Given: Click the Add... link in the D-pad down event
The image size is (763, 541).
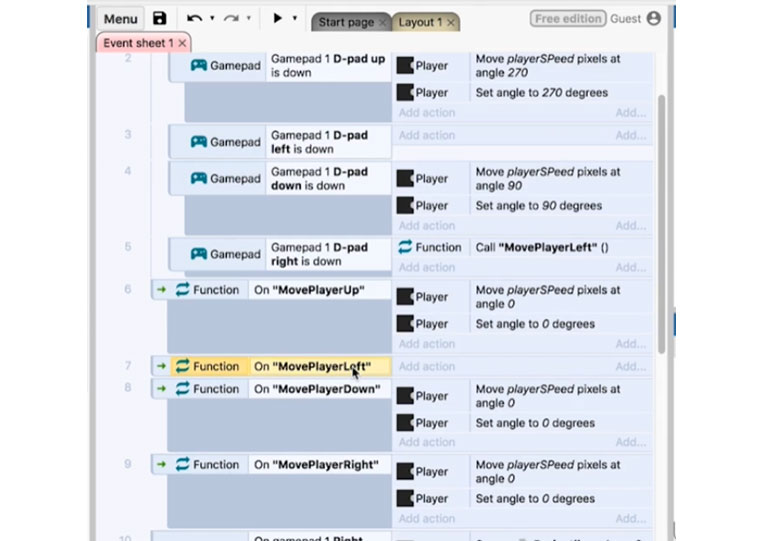Looking at the screenshot, I should coord(631,225).
